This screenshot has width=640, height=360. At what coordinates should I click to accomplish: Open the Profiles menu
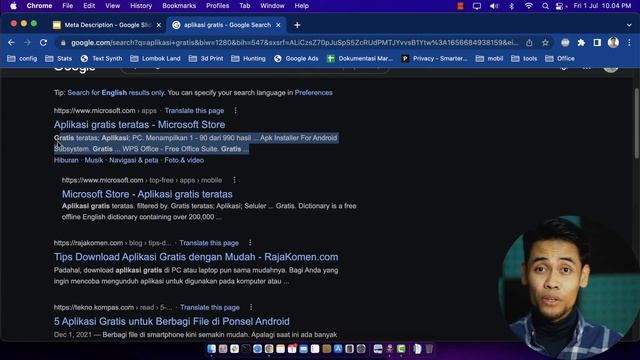click(218, 6)
